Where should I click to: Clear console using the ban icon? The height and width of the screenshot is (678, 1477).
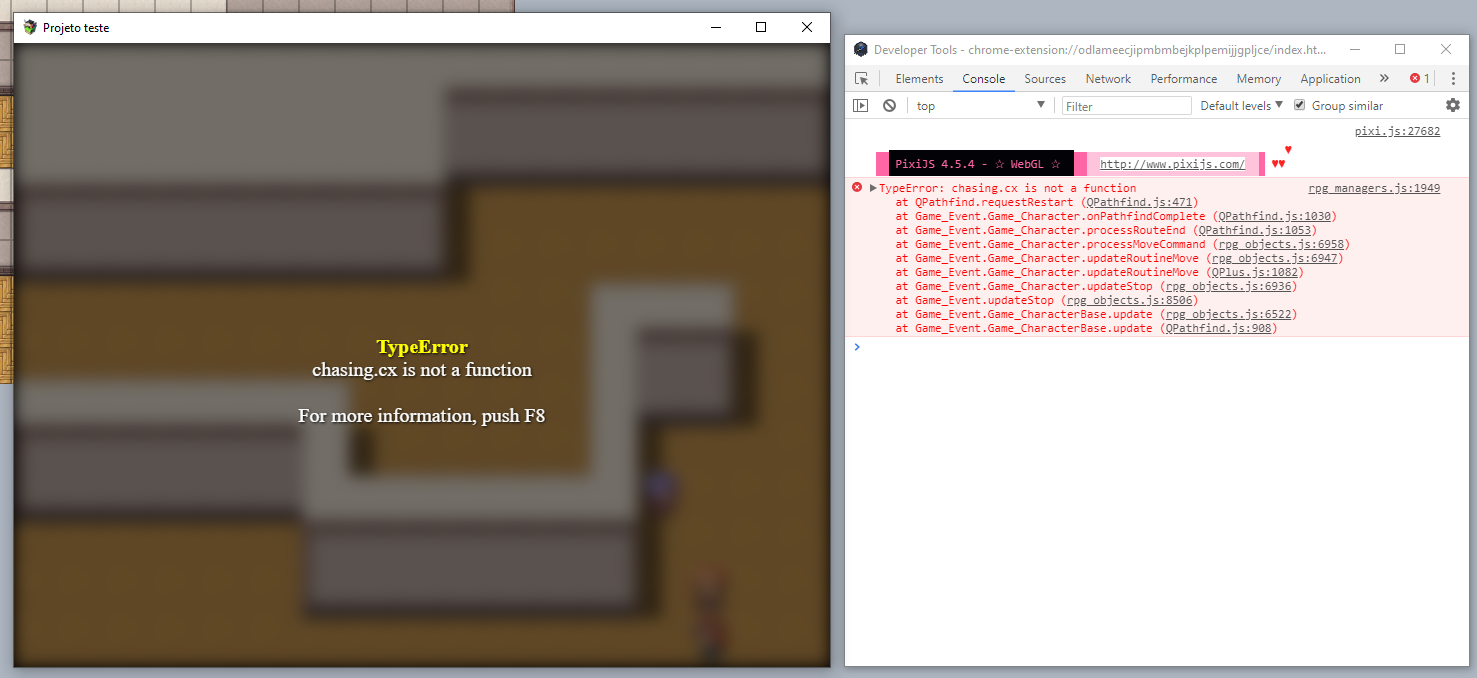click(x=889, y=105)
